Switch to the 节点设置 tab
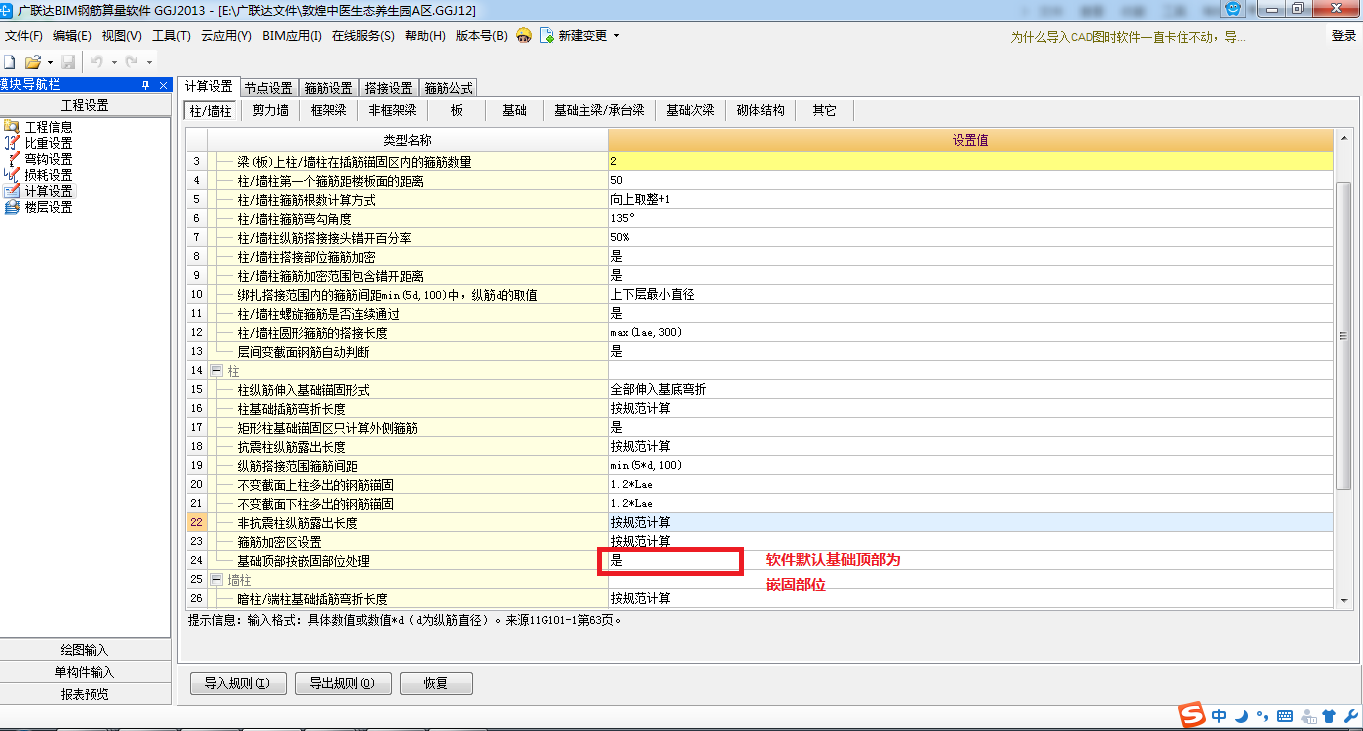 point(268,88)
